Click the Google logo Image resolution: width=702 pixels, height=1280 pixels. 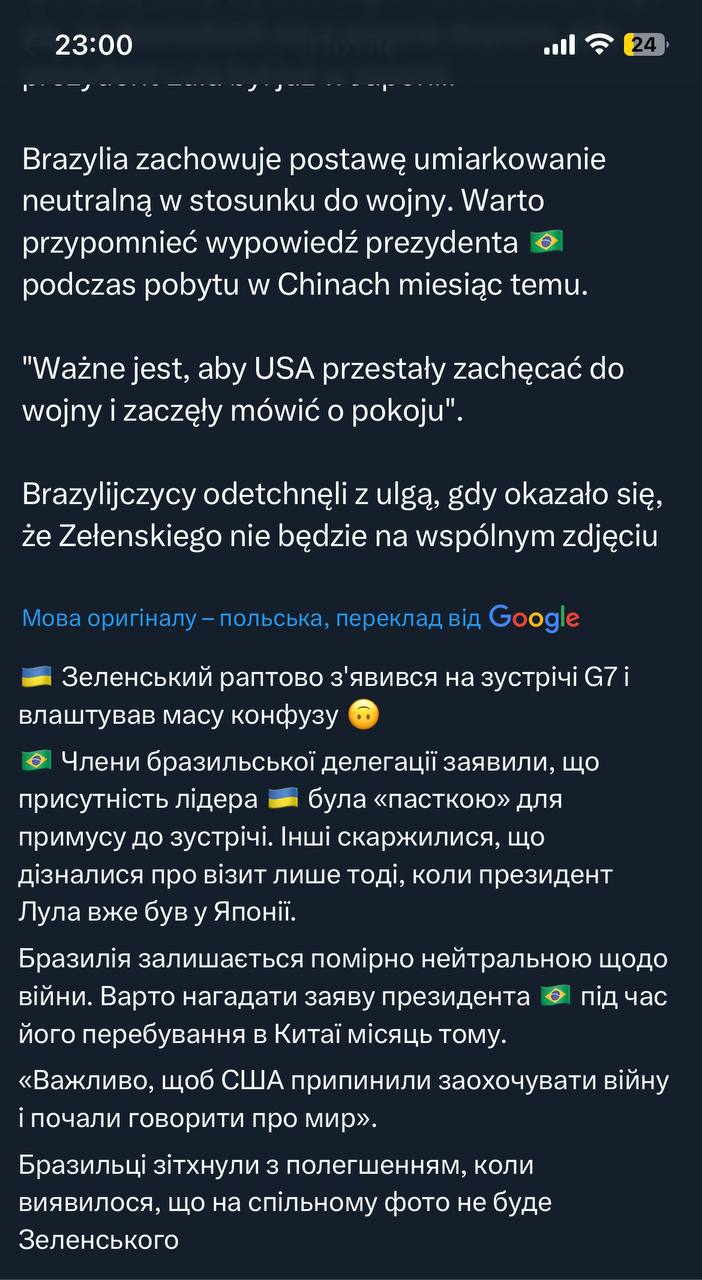(534, 618)
